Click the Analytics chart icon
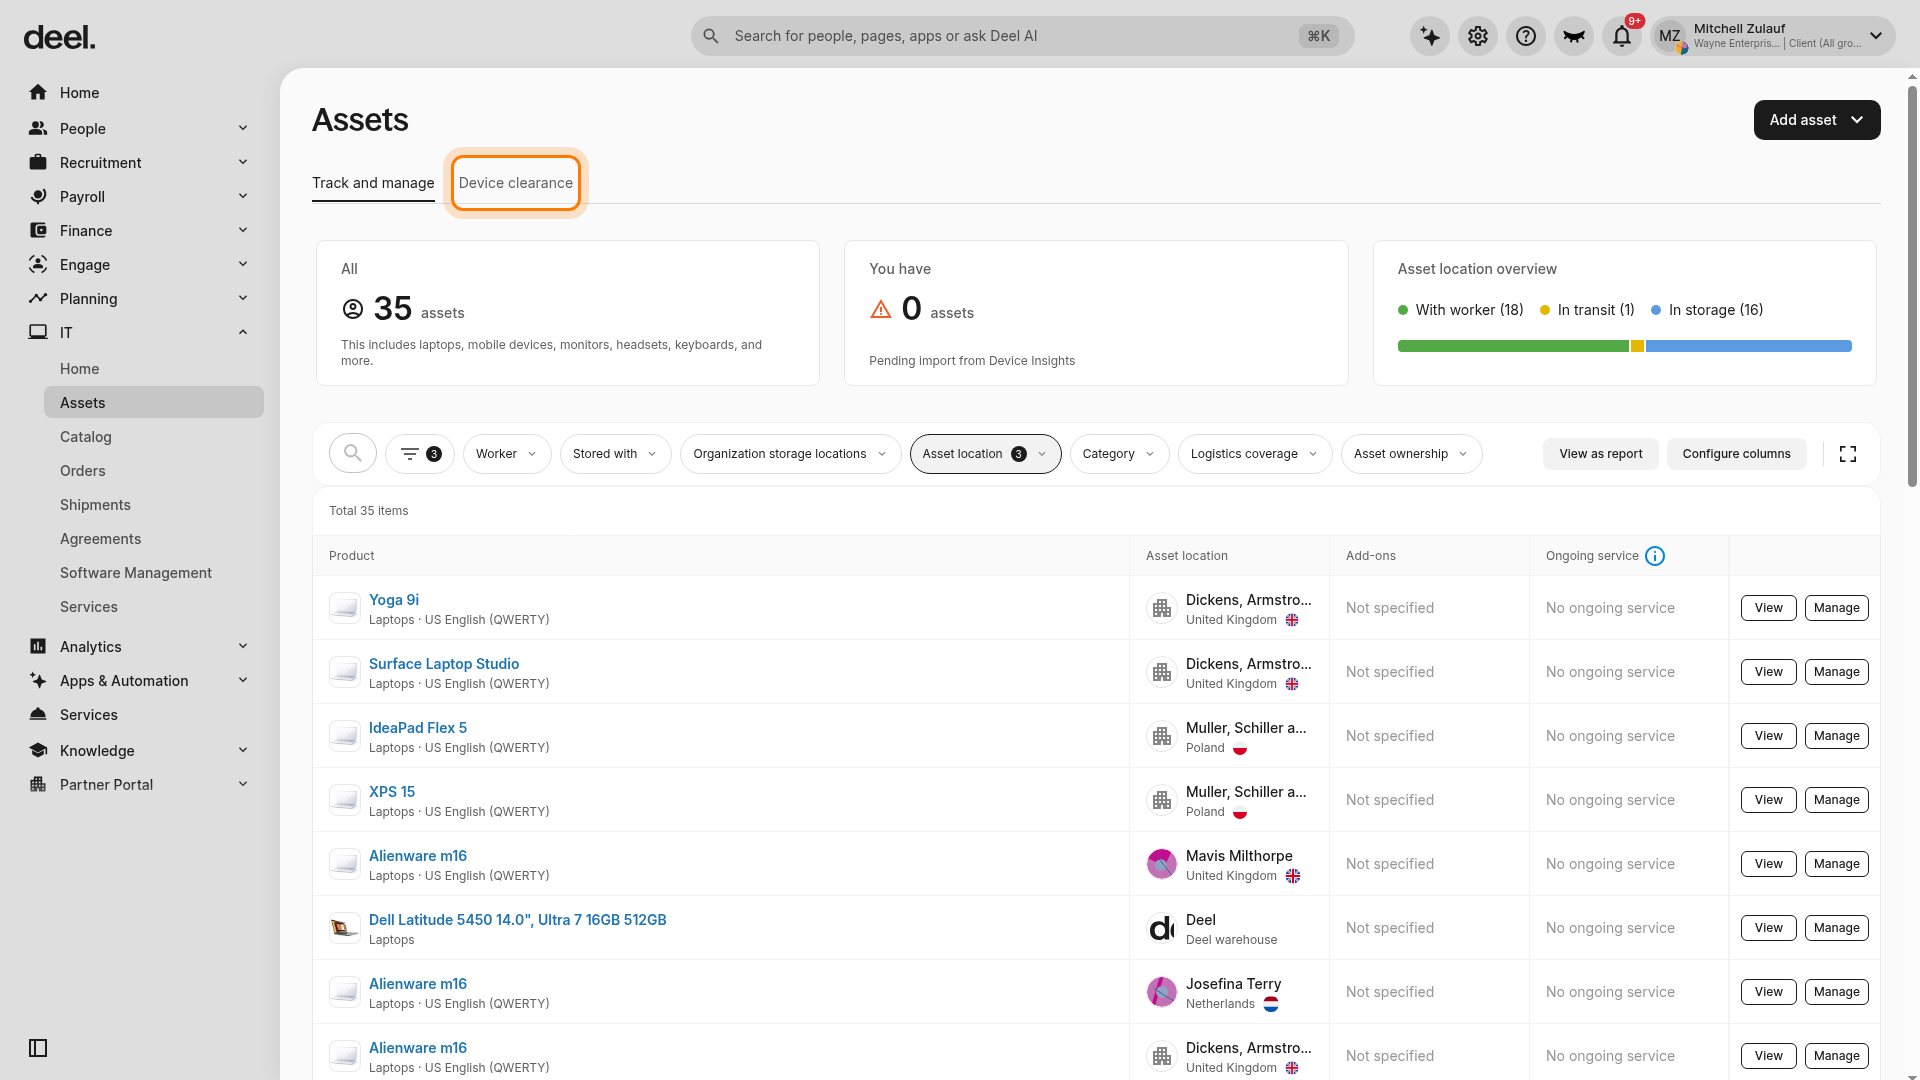The image size is (1920, 1080). (x=38, y=647)
